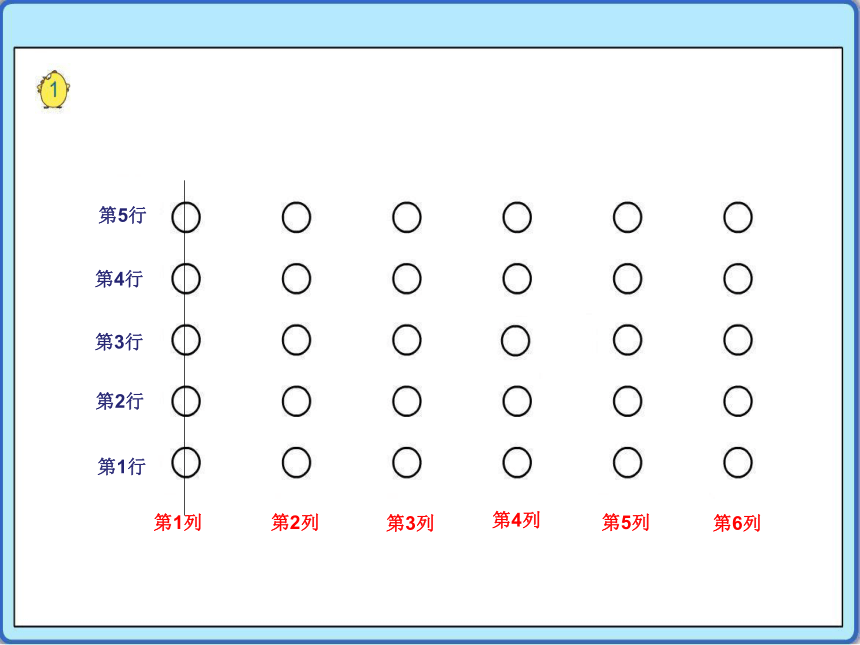Click the red 第1列 column label
The width and height of the screenshot is (860, 645).
pyautogui.click(x=178, y=522)
